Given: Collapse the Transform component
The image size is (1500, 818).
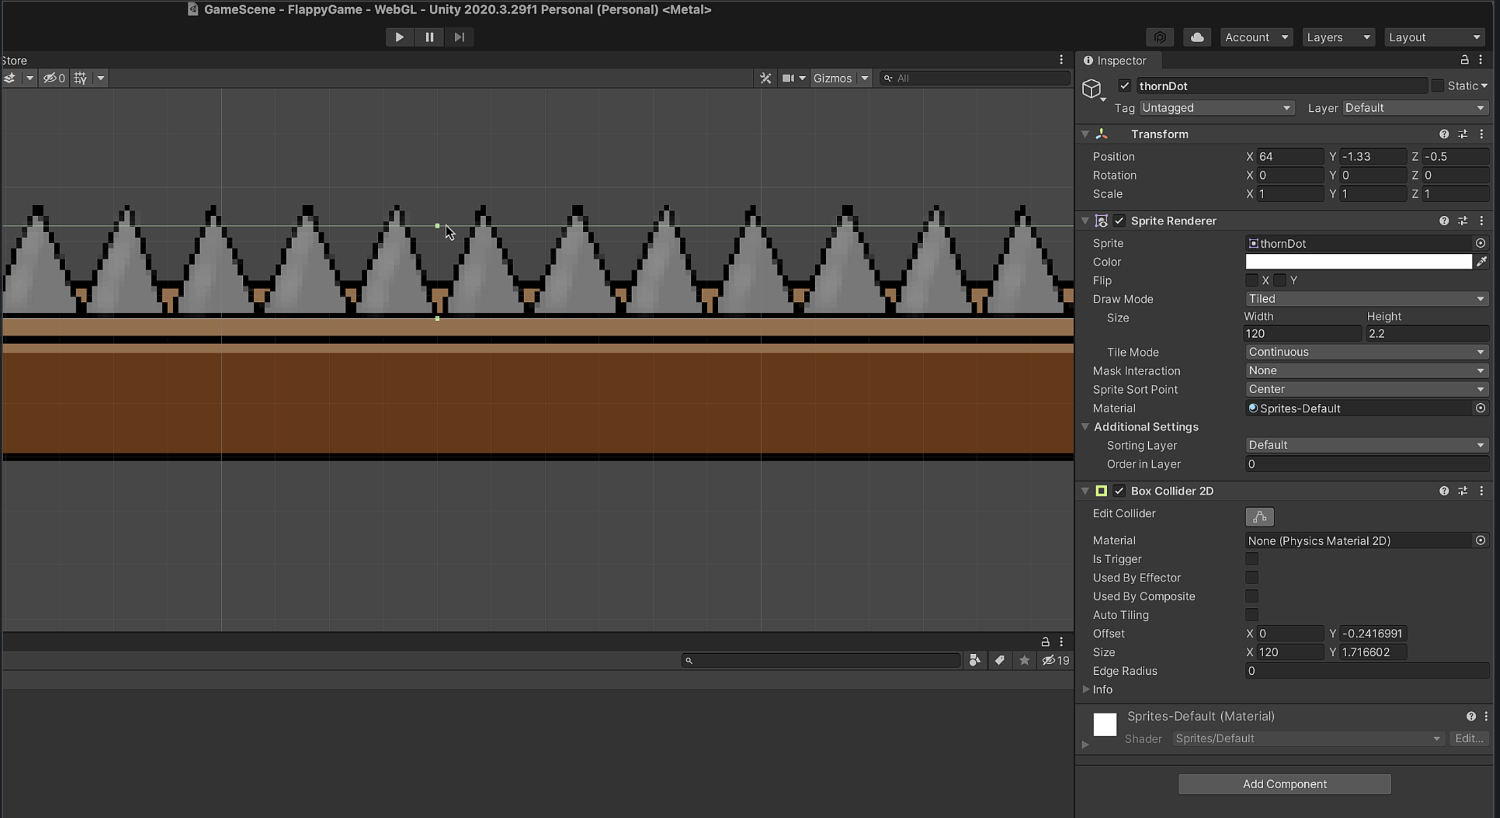Looking at the screenshot, I should coord(1085,134).
